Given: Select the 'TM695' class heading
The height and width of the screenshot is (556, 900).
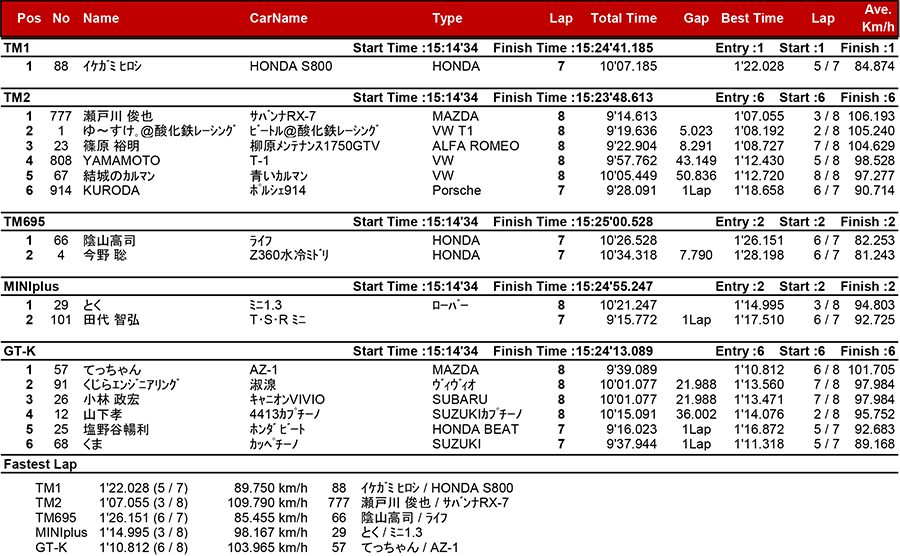Looking at the screenshot, I should [24, 222].
